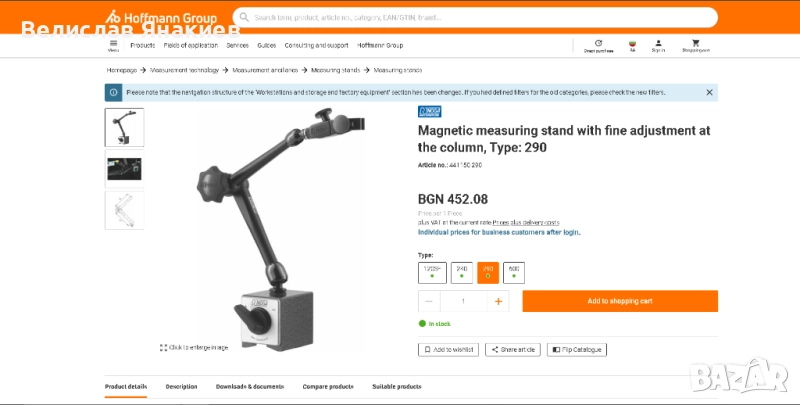This screenshot has width=800, height=405.
Task: Click Add to wishlist button
Action: click(x=448, y=350)
